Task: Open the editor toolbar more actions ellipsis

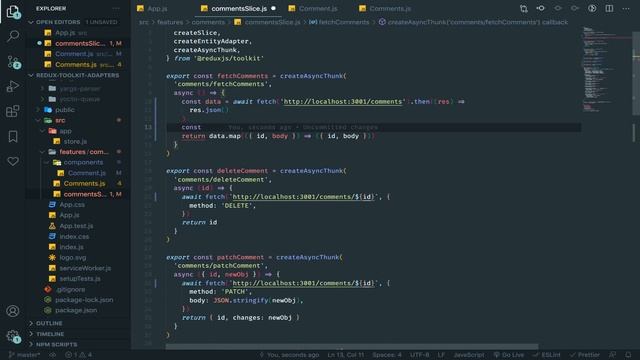Action: [626, 8]
